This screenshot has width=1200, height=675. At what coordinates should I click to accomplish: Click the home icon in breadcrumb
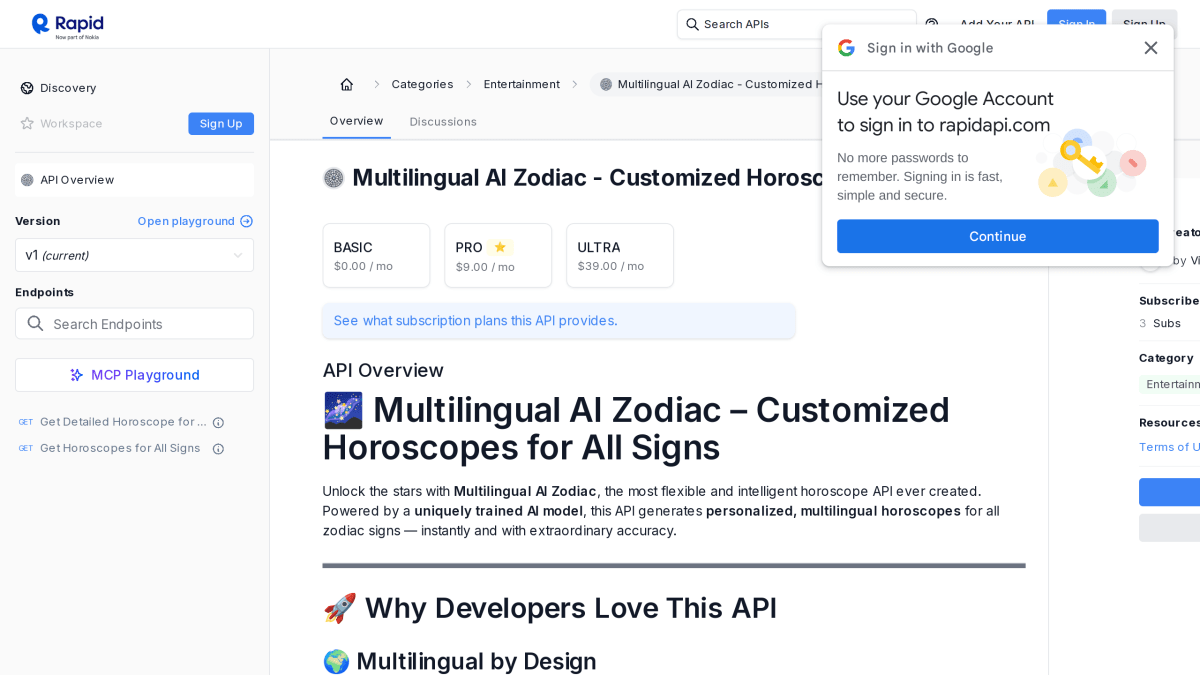pyautogui.click(x=347, y=84)
